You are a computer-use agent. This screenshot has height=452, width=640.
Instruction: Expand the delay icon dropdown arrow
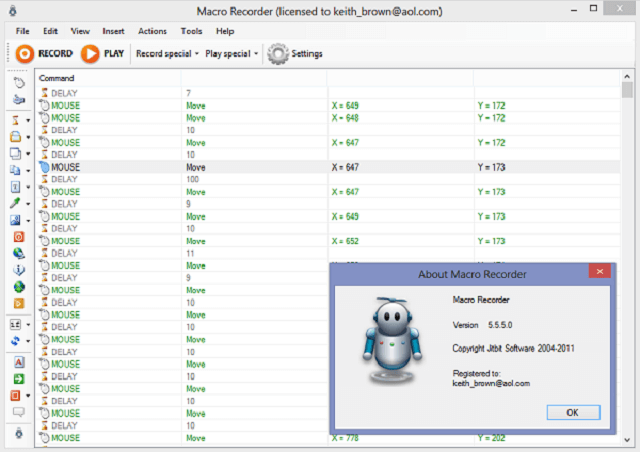[28, 120]
